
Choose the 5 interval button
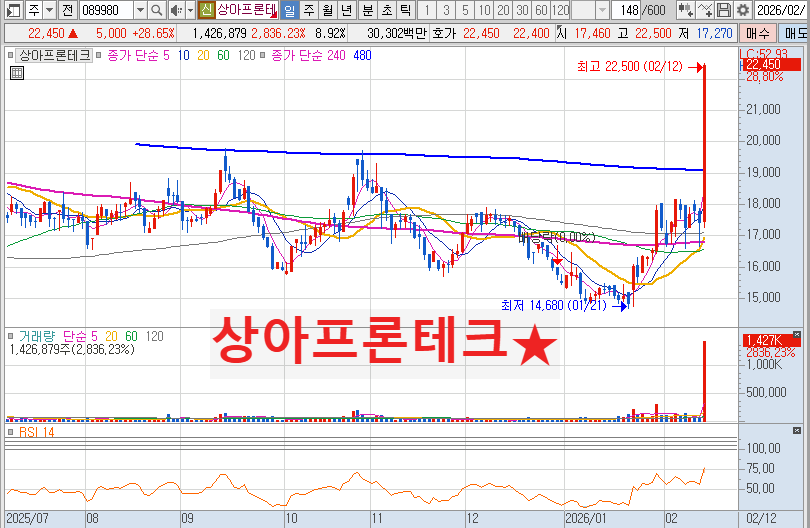tap(465, 10)
